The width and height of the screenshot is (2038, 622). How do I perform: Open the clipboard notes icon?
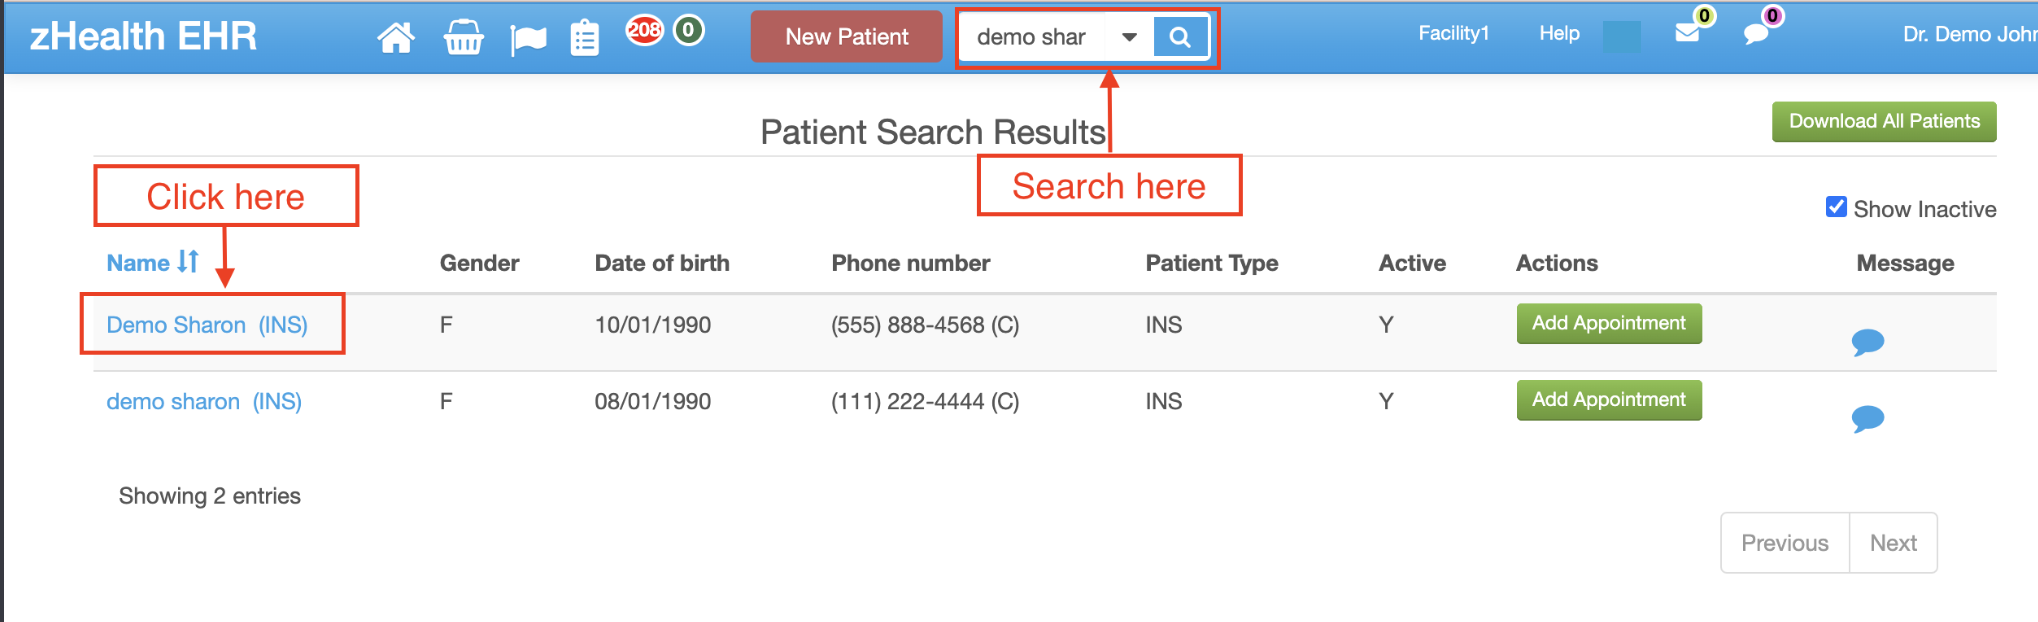tap(585, 38)
